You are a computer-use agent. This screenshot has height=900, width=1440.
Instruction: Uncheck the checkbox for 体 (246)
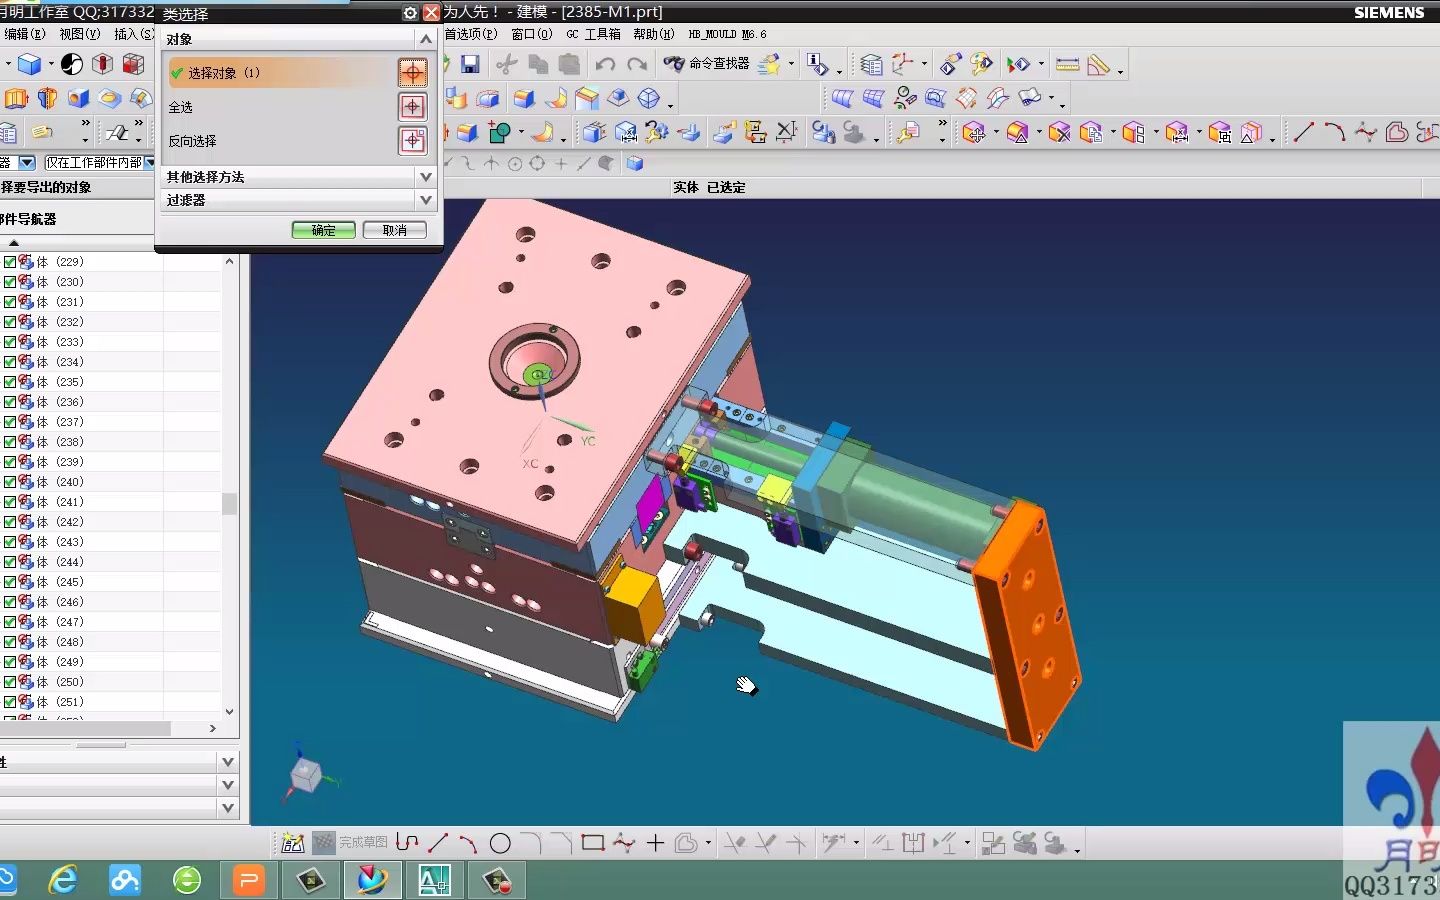10,602
